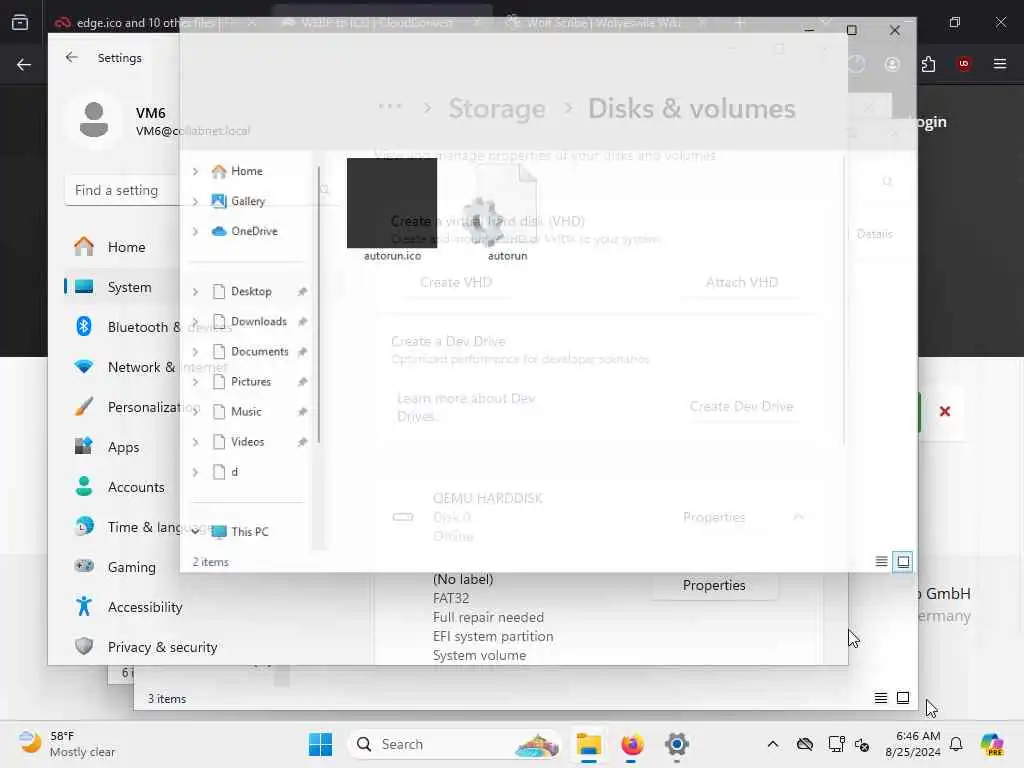
Task: Click thumbnails view icon in rear Explorer window
Action: (x=903, y=698)
